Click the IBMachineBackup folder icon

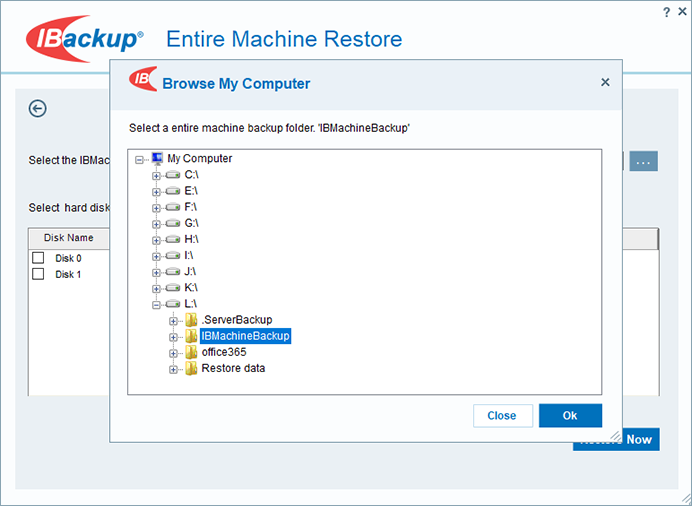coord(191,336)
